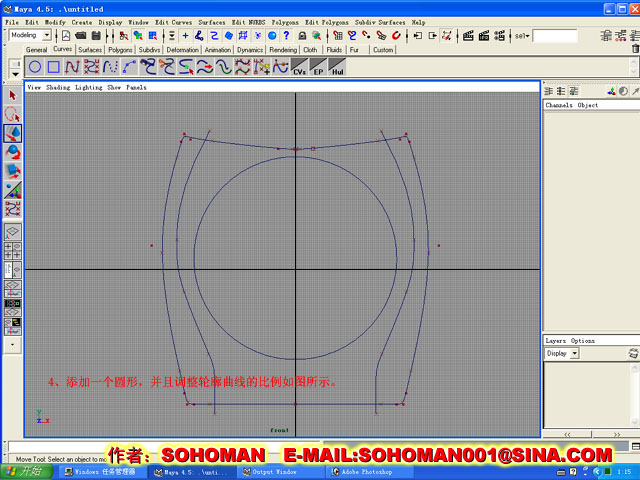The height and width of the screenshot is (480, 640).
Task: Switch to four-view layout
Action: (12, 251)
